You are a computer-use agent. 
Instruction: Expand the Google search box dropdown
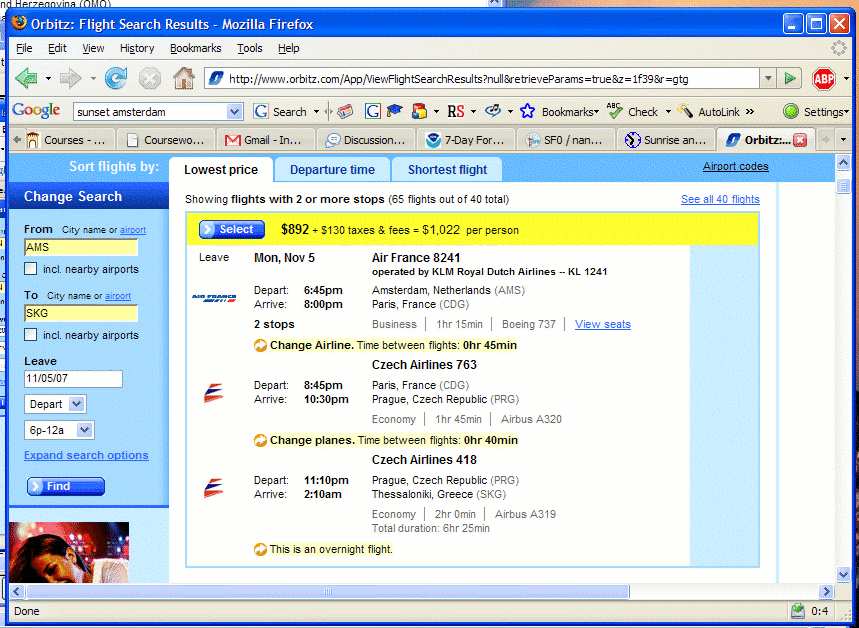tap(234, 112)
